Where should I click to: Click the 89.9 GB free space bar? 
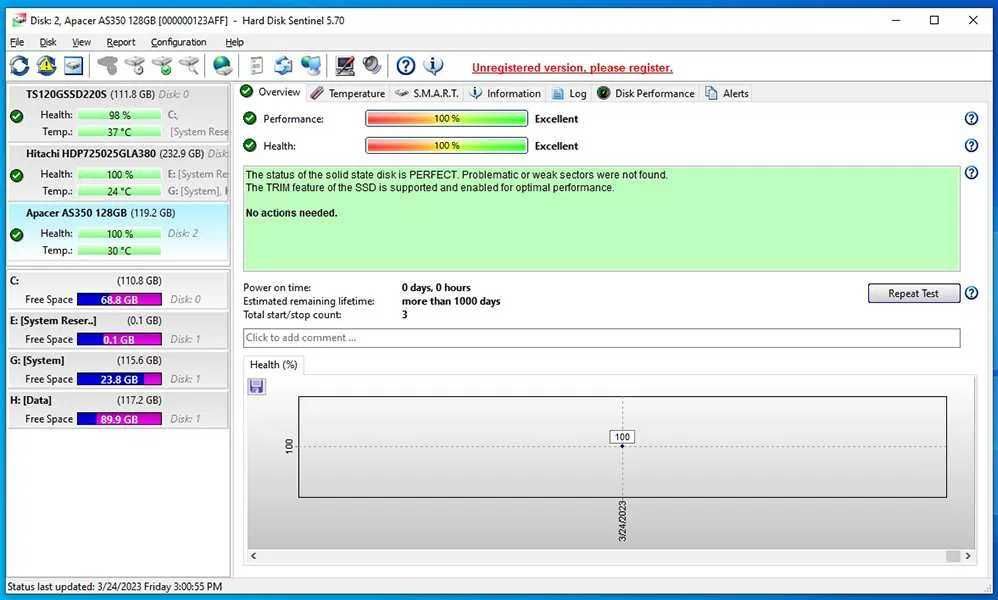coord(119,419)
